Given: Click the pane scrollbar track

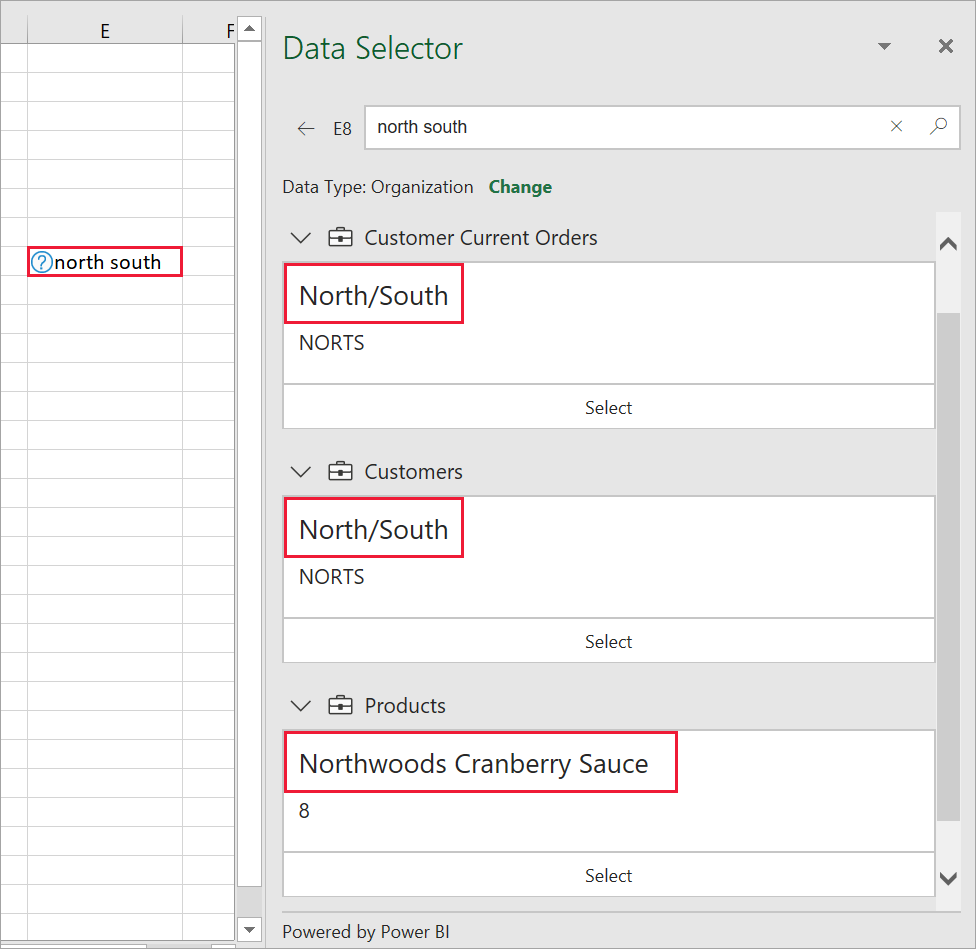Looking at the screenshot, I should click(x=948, y=560).
